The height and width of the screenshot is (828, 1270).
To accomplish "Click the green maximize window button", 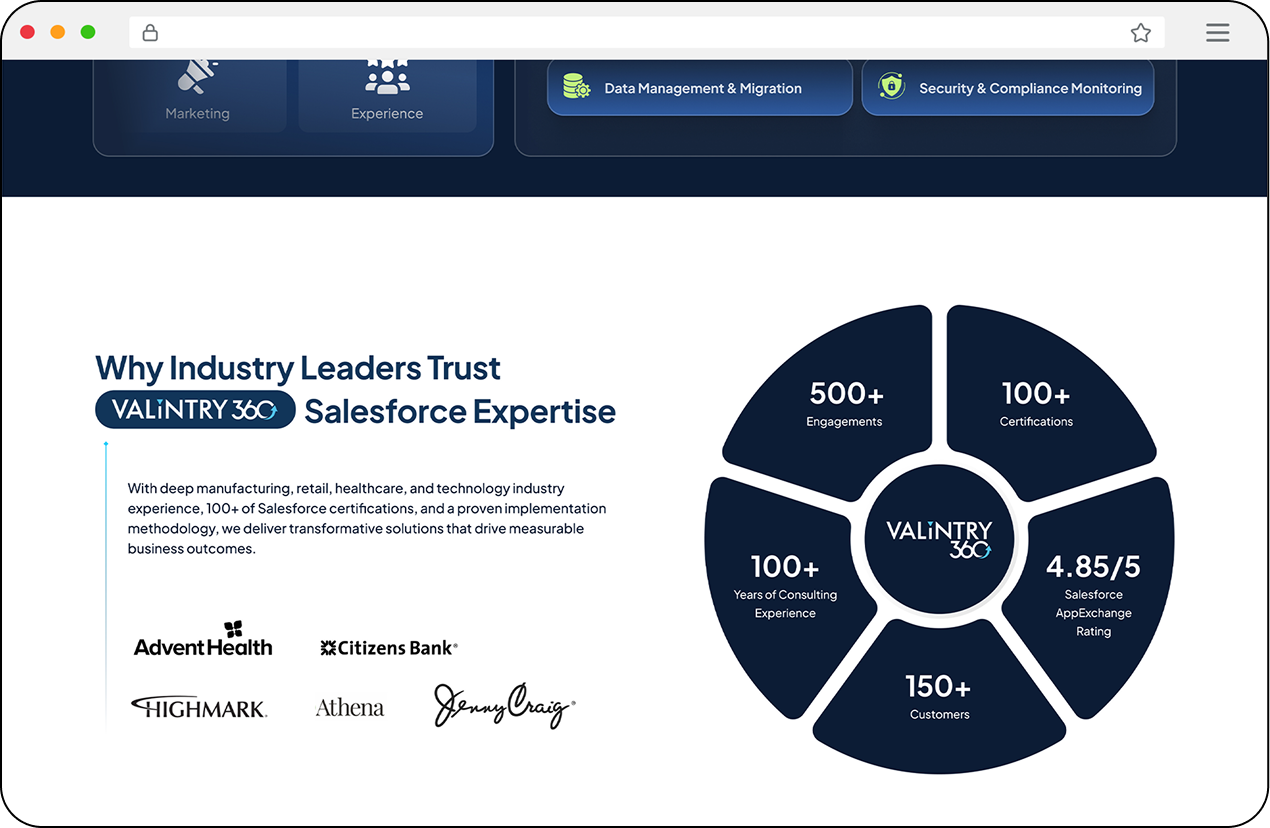I will [x=88, y=32].
